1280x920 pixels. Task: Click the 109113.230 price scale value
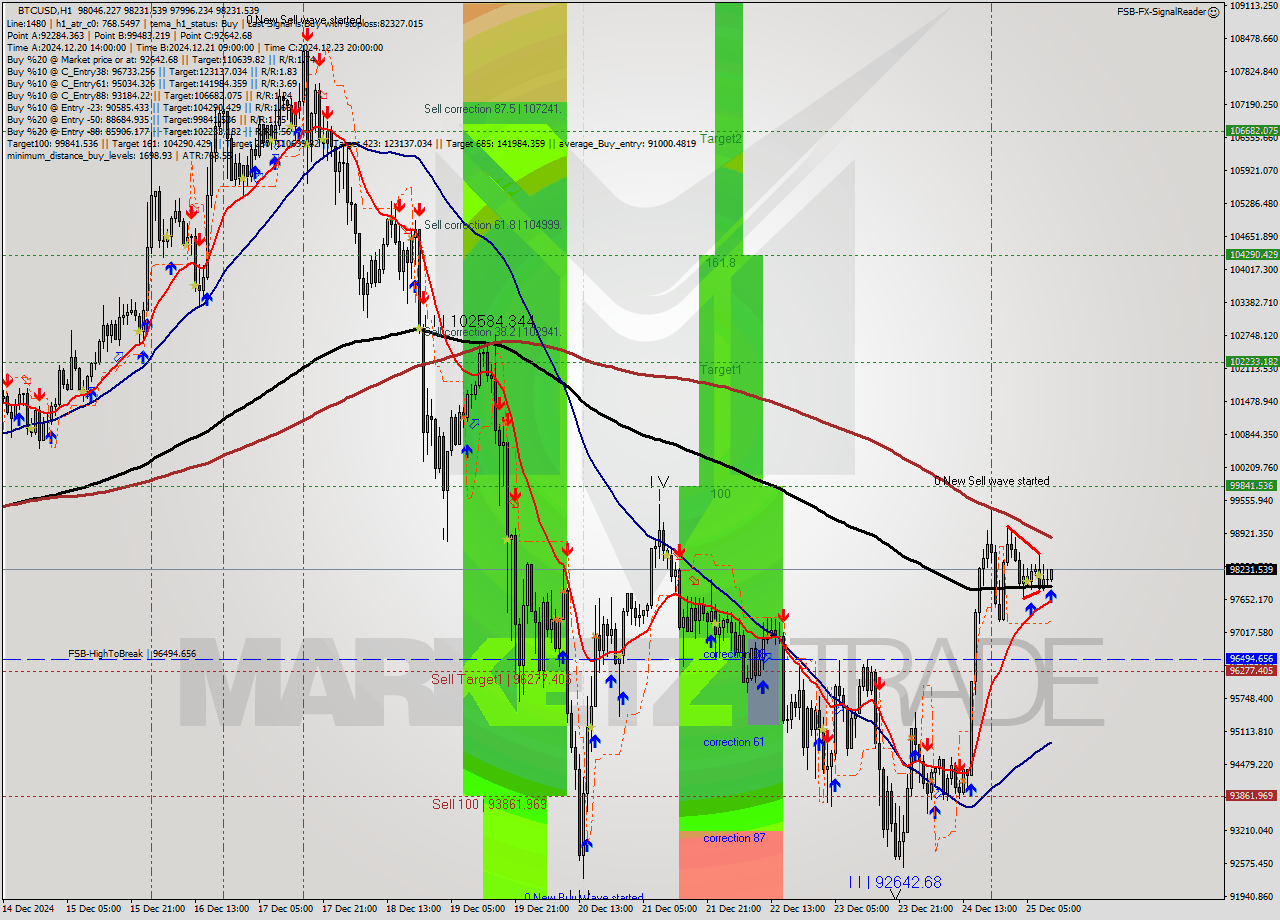pyautogui.click(x=1252, y=5)
